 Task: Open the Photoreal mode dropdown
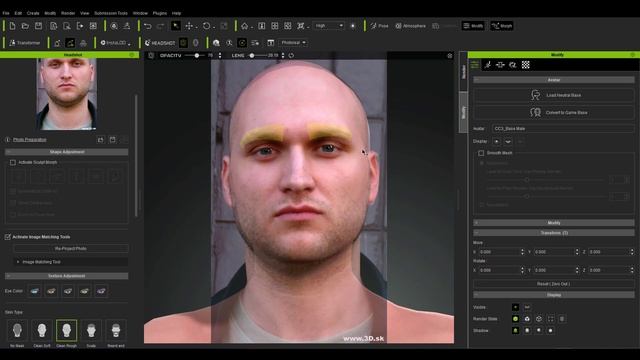293,43
